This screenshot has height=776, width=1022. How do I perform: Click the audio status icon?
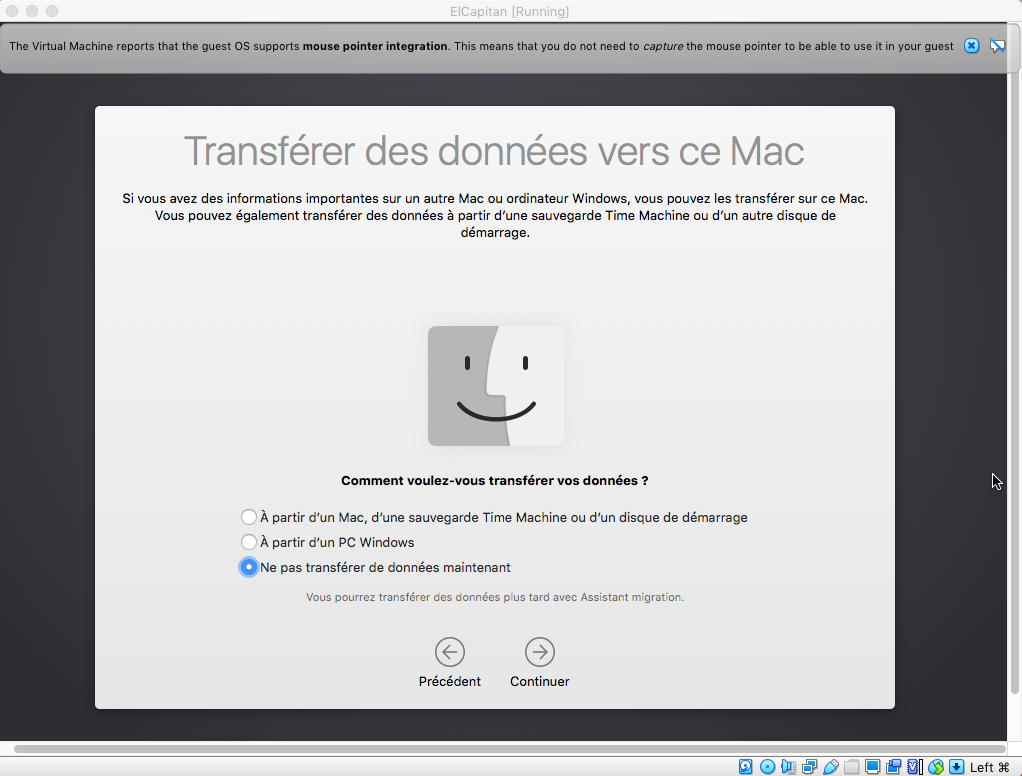pyautogui.click(x=789, y=767)
